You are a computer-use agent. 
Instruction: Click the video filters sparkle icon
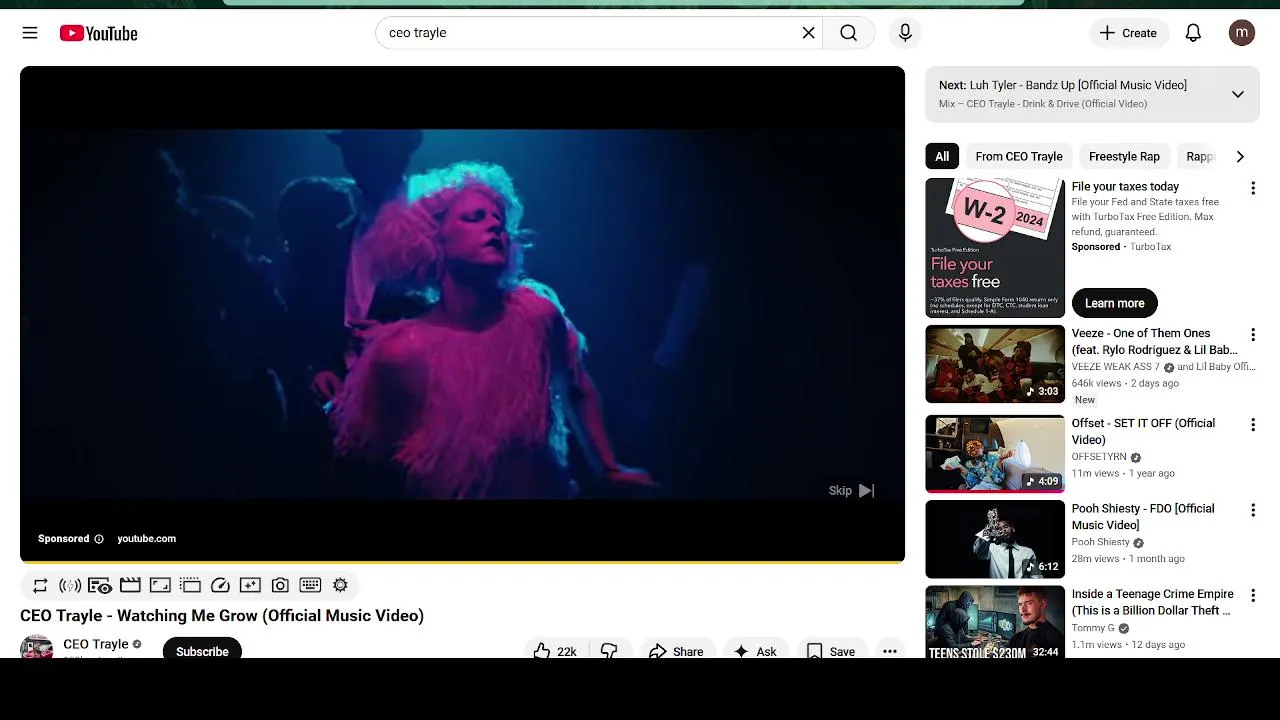(x=250, y=585)
